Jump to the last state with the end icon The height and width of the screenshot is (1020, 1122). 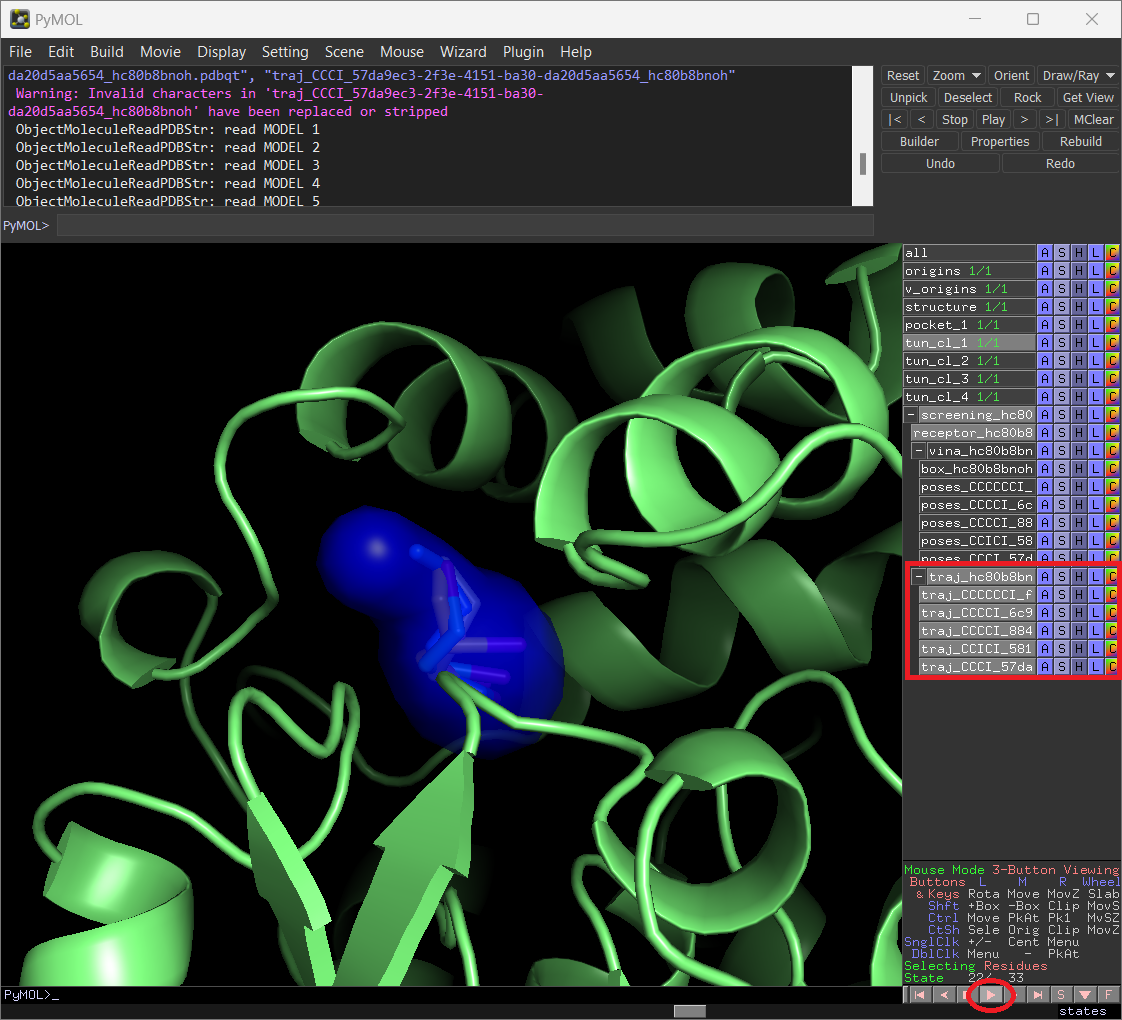(x=1038, y=994)
